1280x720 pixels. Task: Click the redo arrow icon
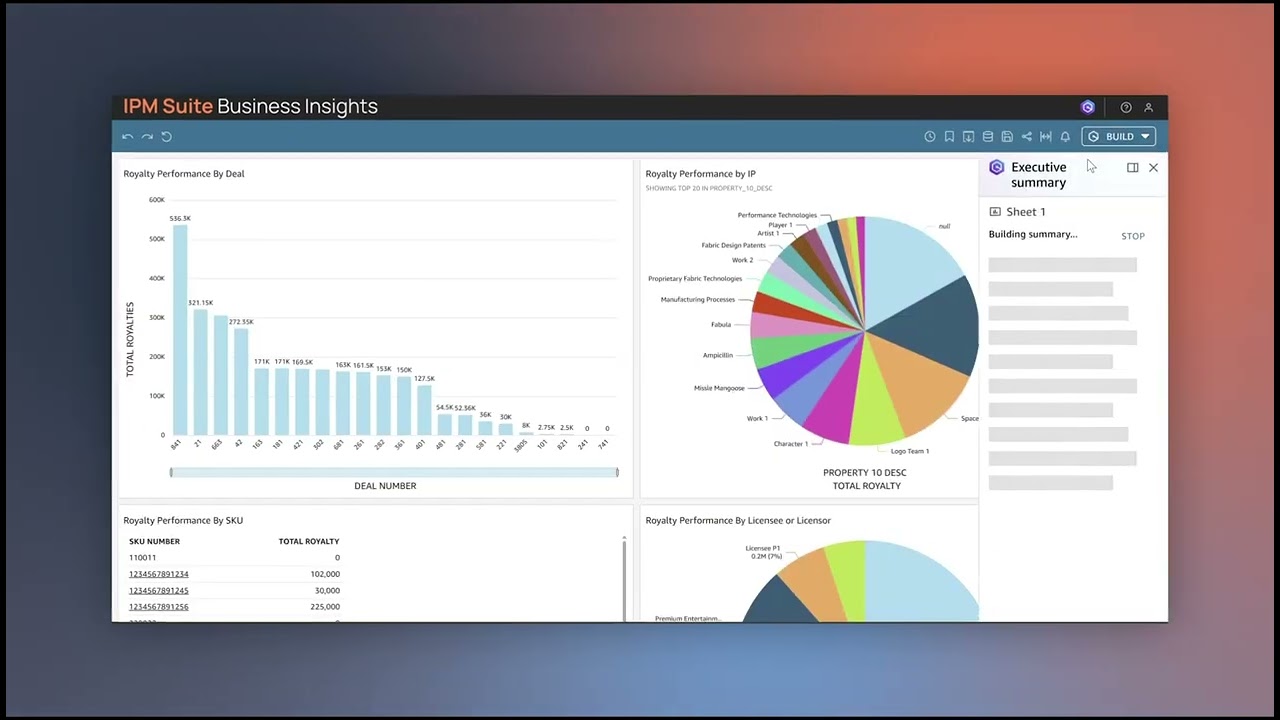[x=147, y=137]
